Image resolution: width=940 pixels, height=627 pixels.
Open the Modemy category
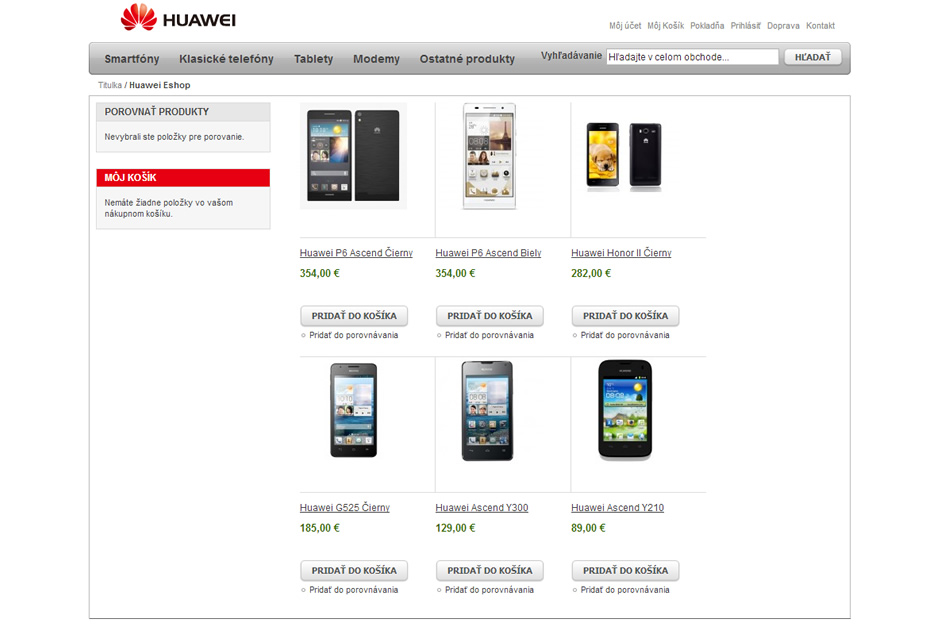click(376, 59)
